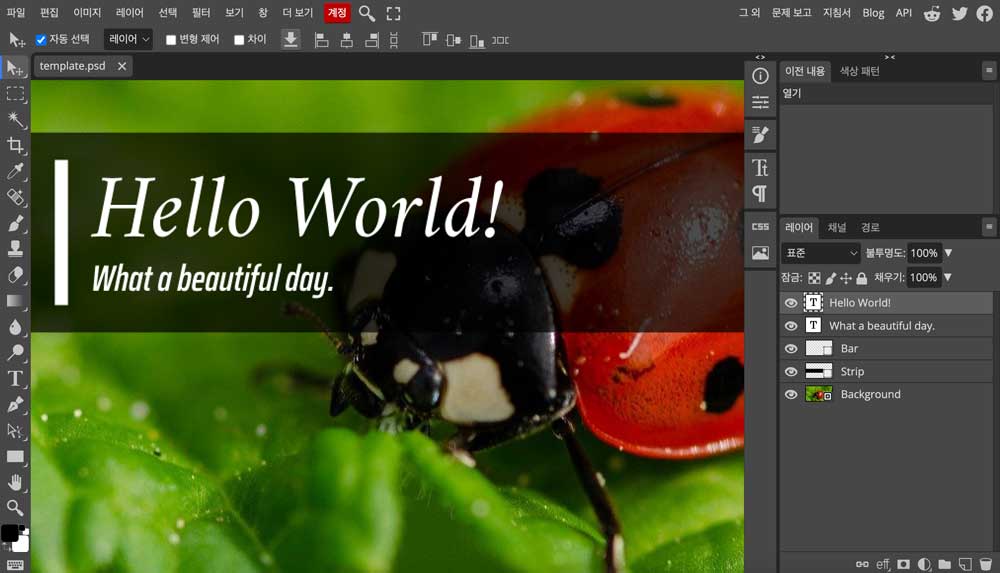Expand the 불투명도 opacity arrow
This screenshot has height=573, width=1000.
pos(948,253)
